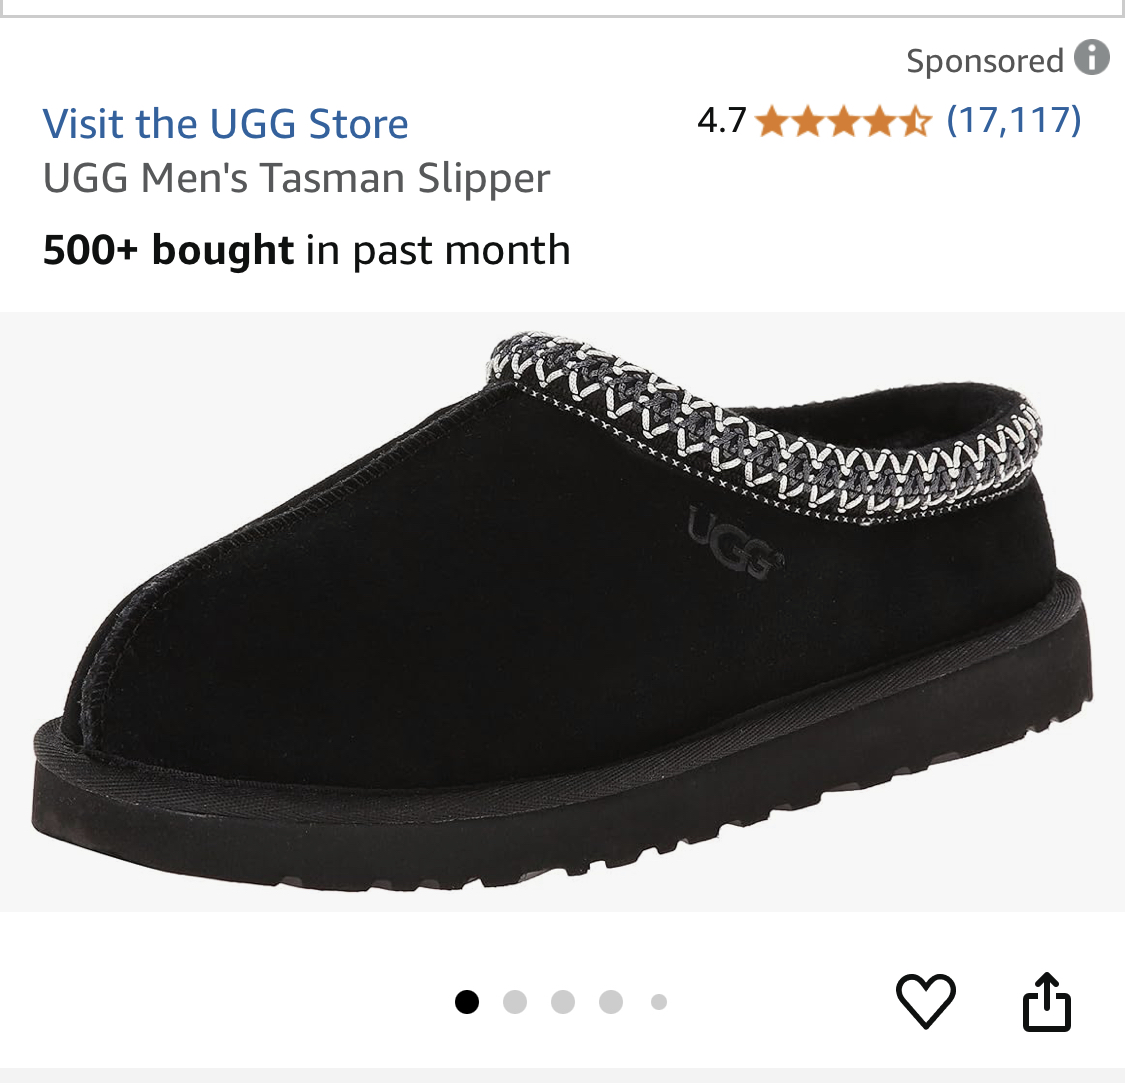The height and width of the screenshot is (1090, 1125).
Task: Open the Visit the UGG Store link
Action: point(225,123)
